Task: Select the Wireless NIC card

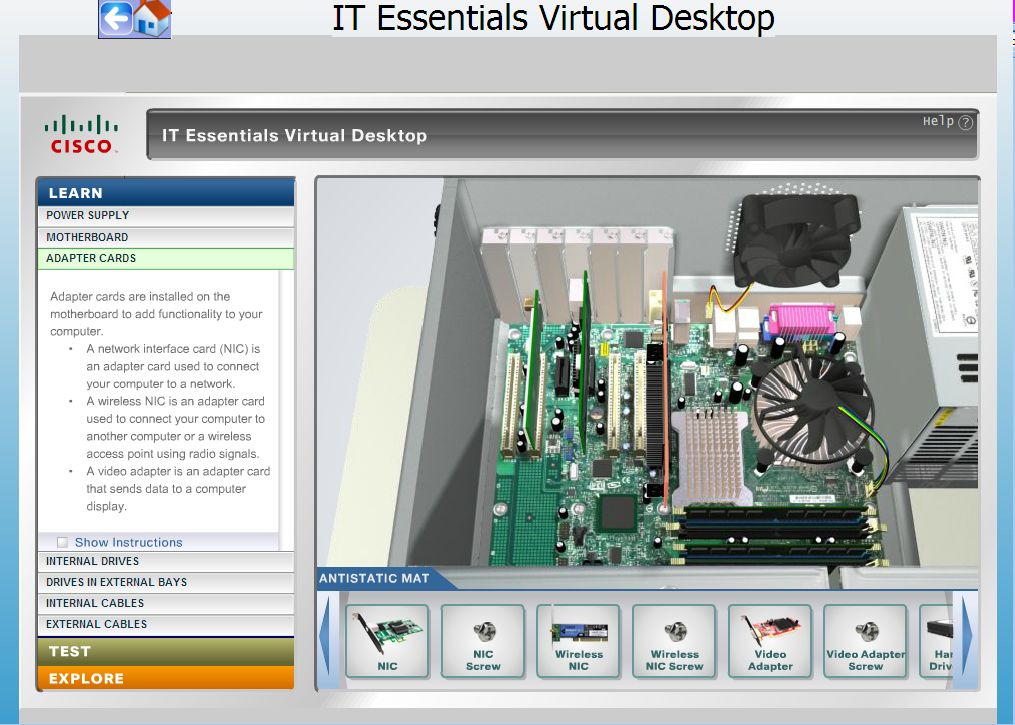Action: 579,641
